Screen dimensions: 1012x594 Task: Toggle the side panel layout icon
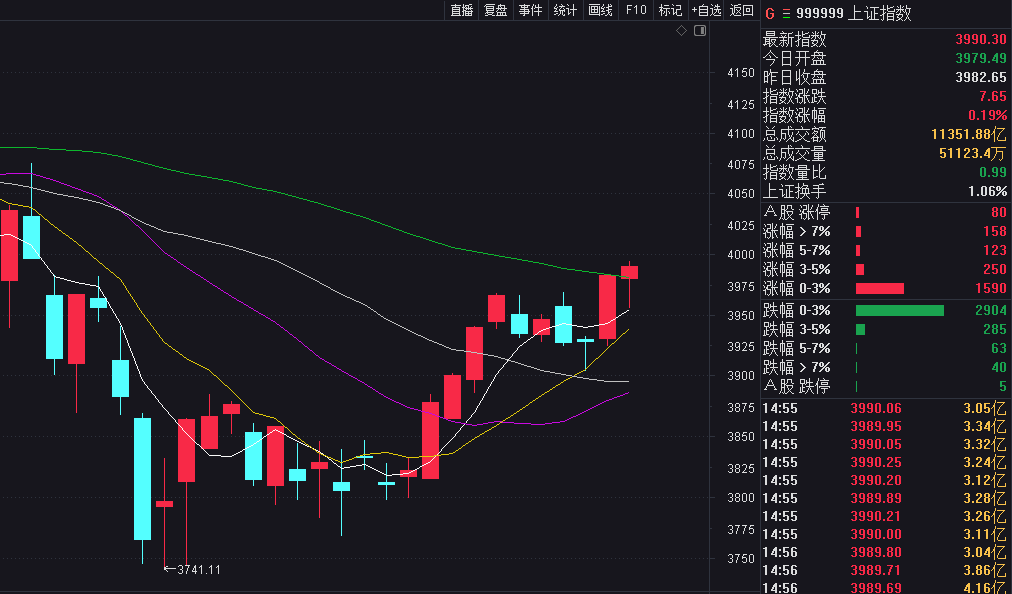(700, 31)
